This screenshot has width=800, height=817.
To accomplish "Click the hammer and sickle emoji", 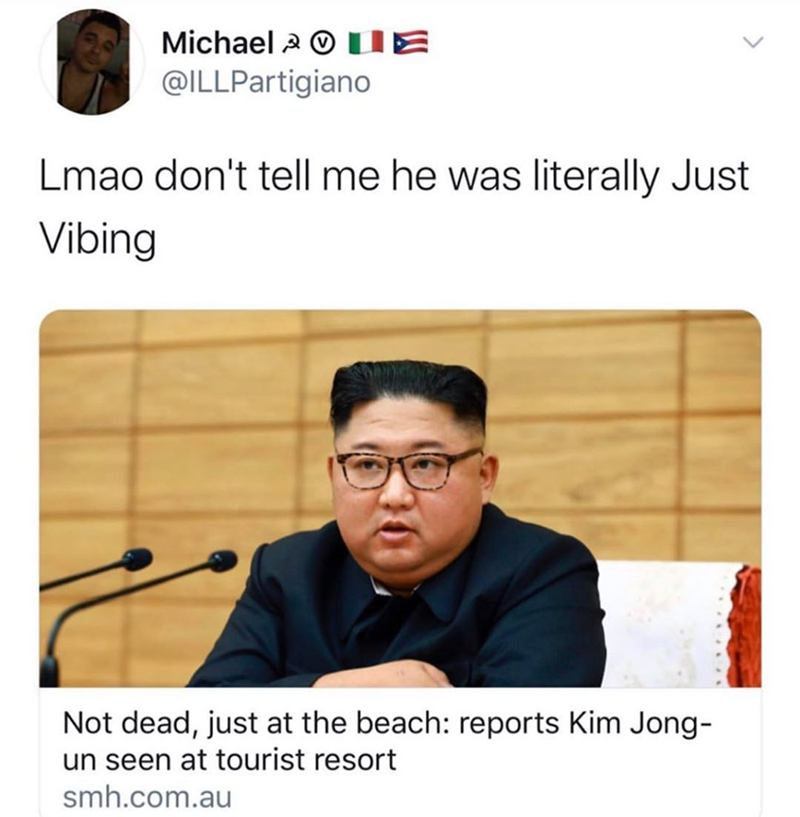I will [x=292, y=44].
